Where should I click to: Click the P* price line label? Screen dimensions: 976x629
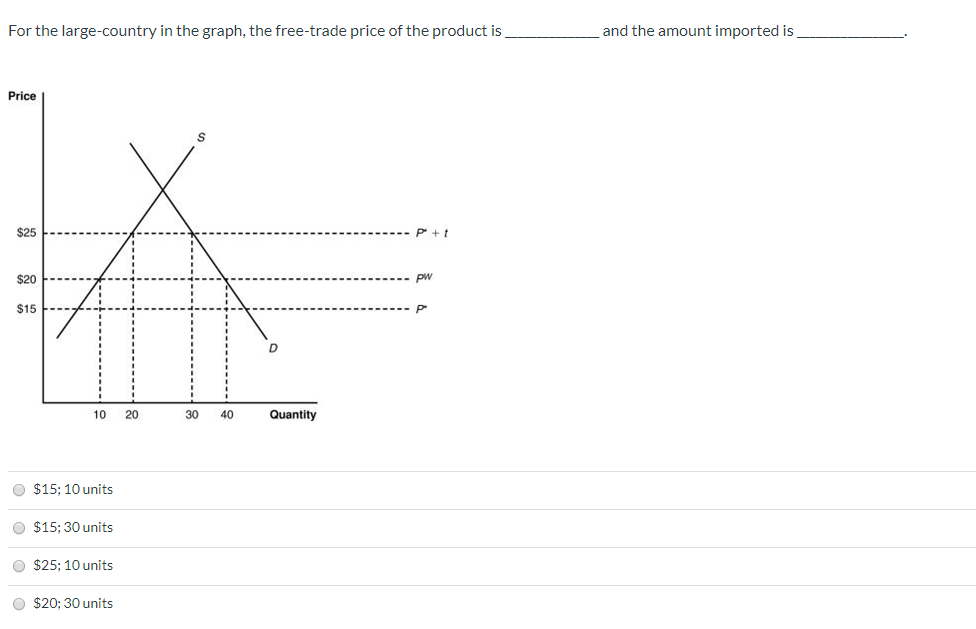tap(420, 309)
